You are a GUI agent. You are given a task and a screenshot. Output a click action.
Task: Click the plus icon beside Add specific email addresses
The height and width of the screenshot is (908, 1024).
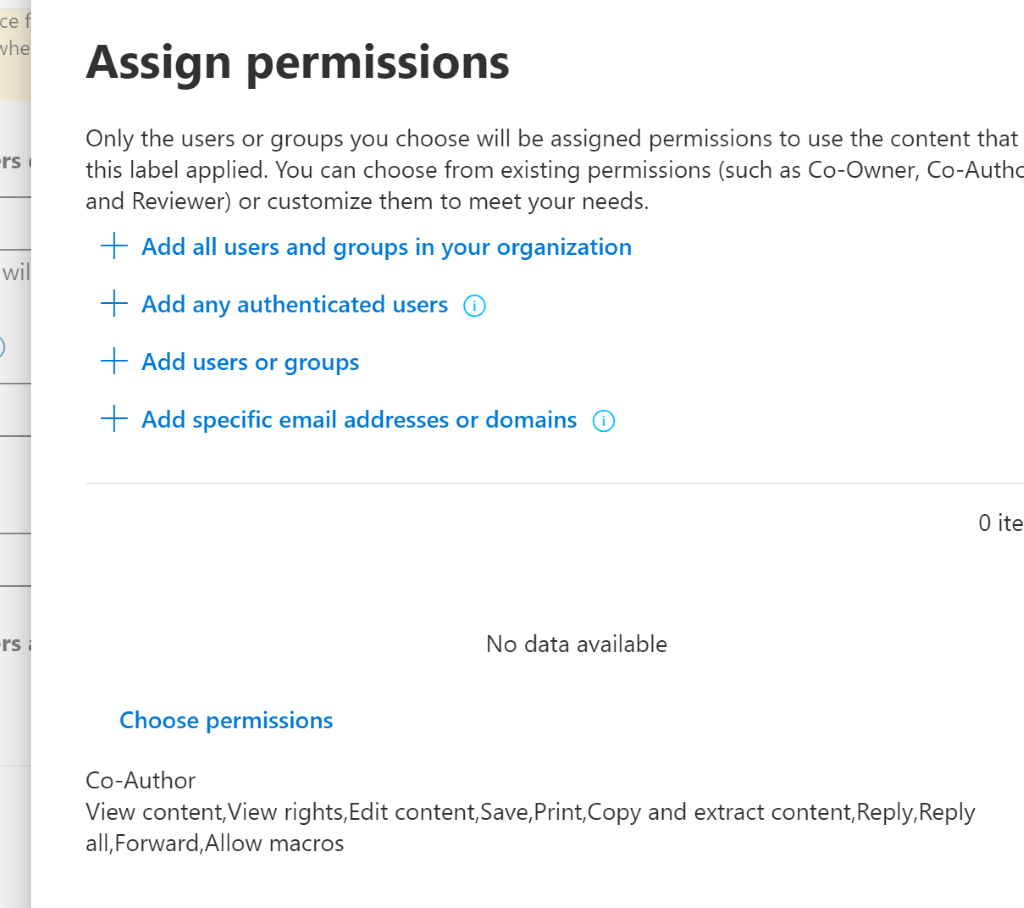click(x=115, y=420)
